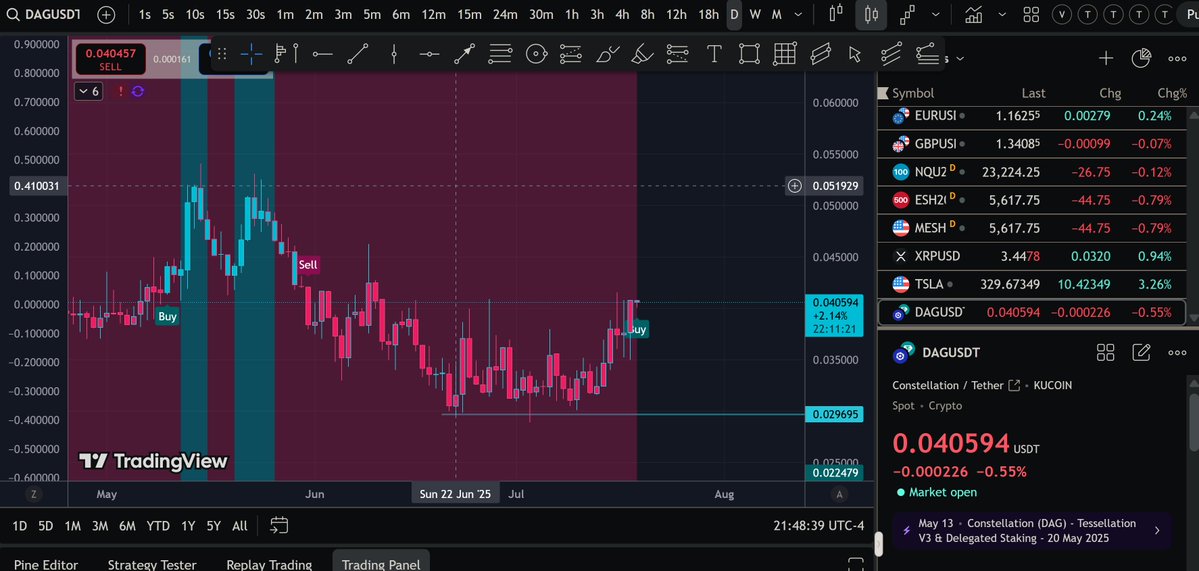Select the 0.029695 horizontal line label
Viewport: 1199px width, 571px height.
tap(835, 414)
